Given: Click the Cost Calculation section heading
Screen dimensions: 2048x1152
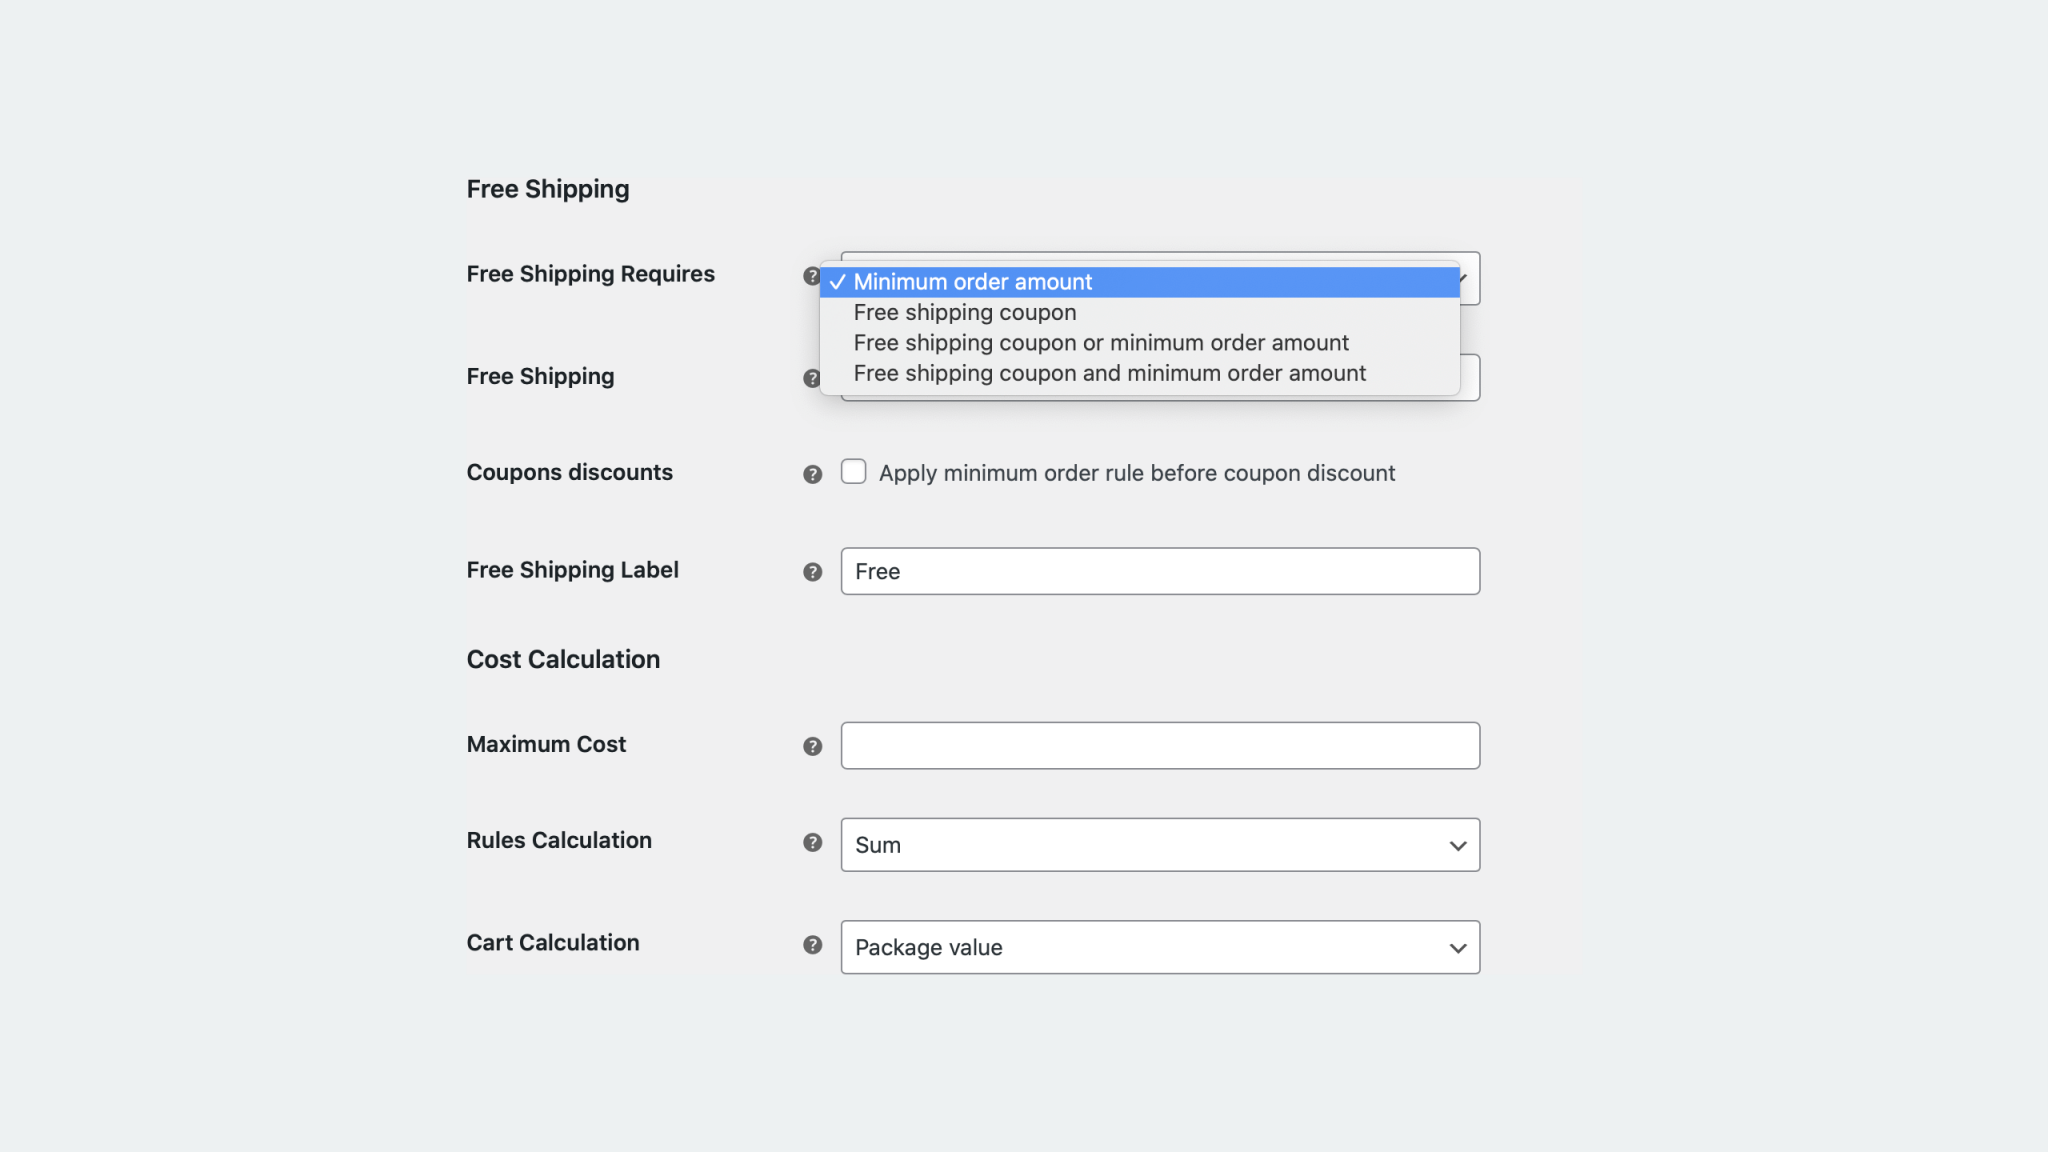Looking at the screenshot, I should (x=563, y=658).
